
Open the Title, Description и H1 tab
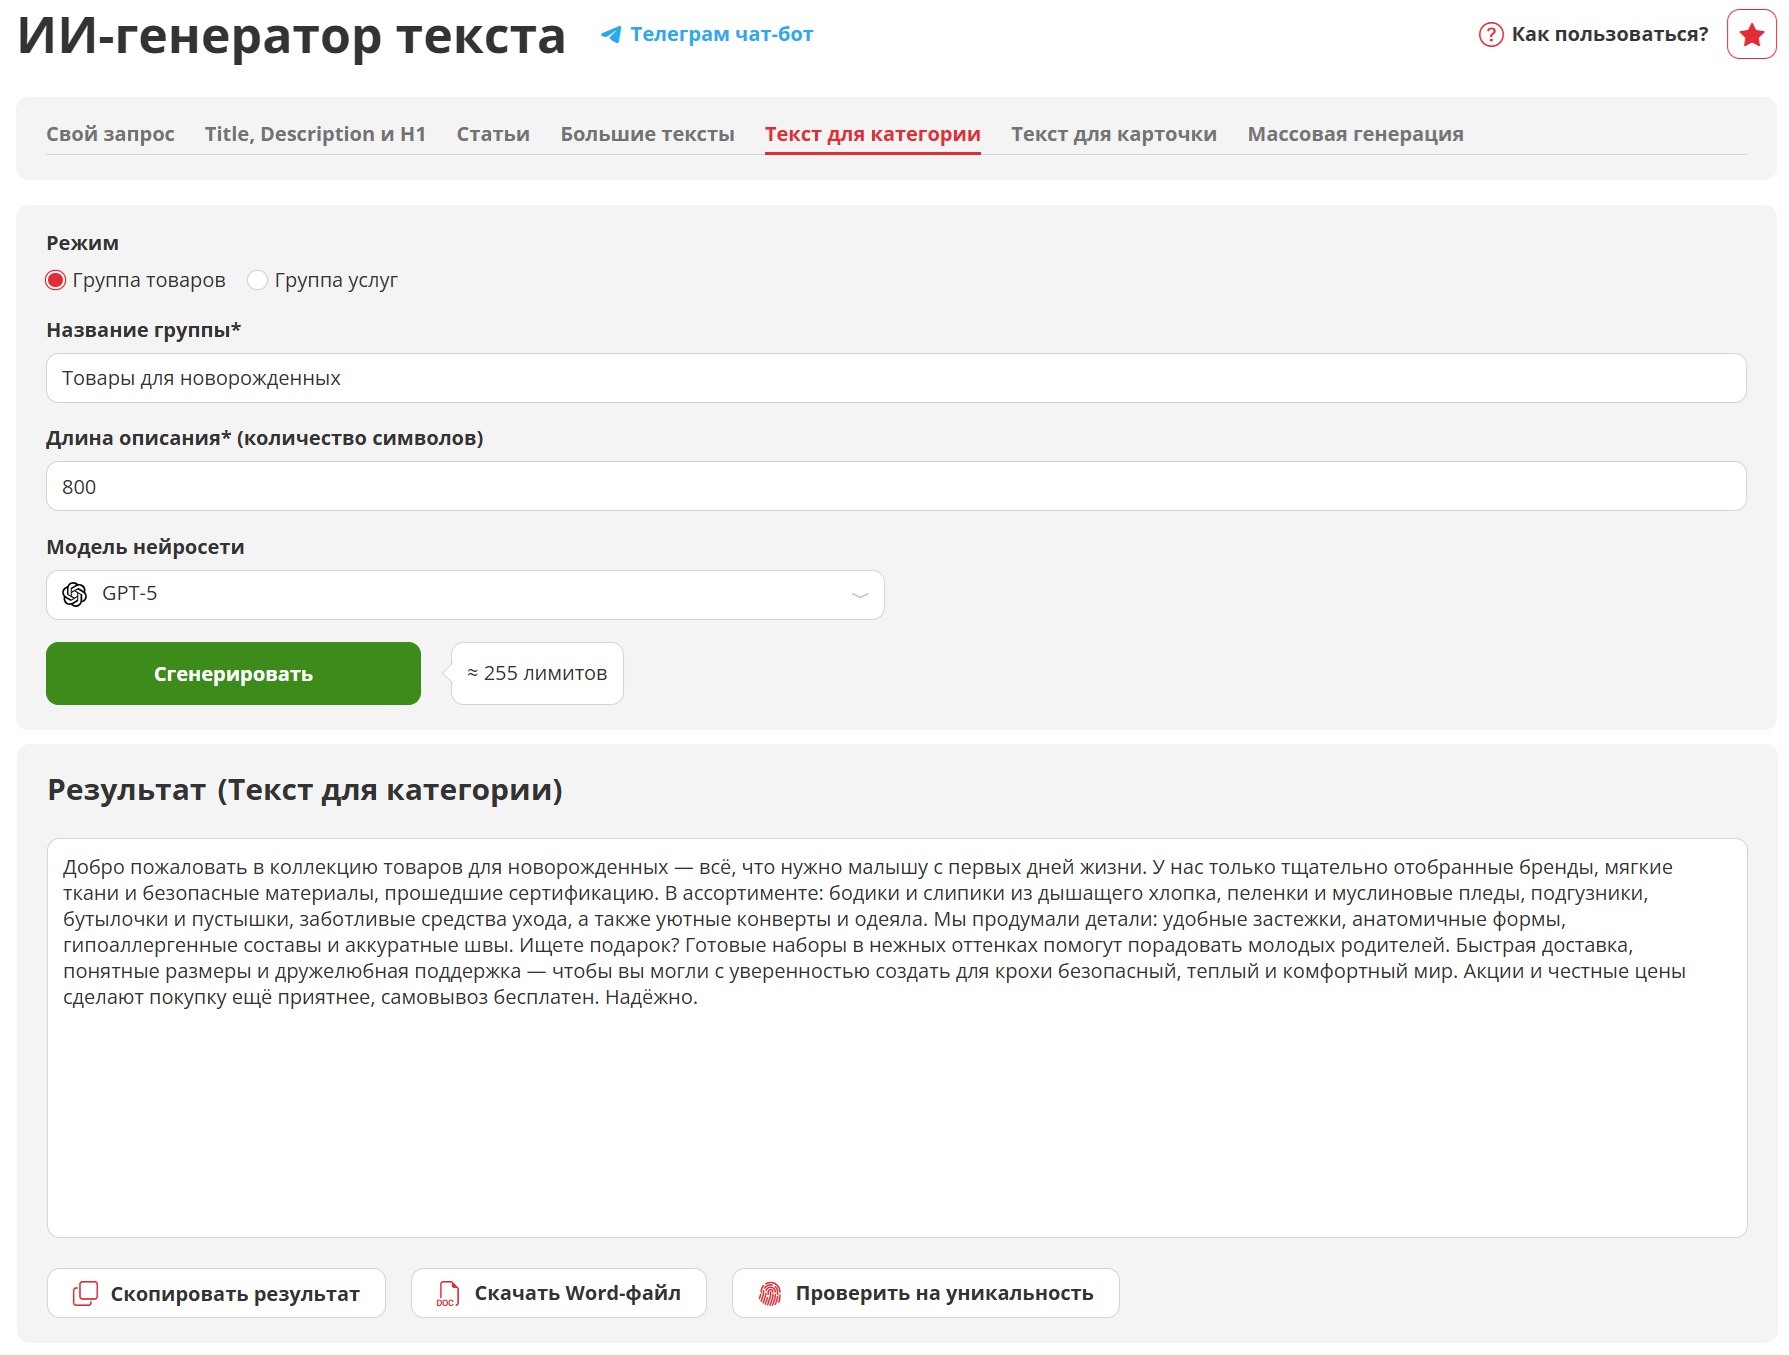click(315, 134)
